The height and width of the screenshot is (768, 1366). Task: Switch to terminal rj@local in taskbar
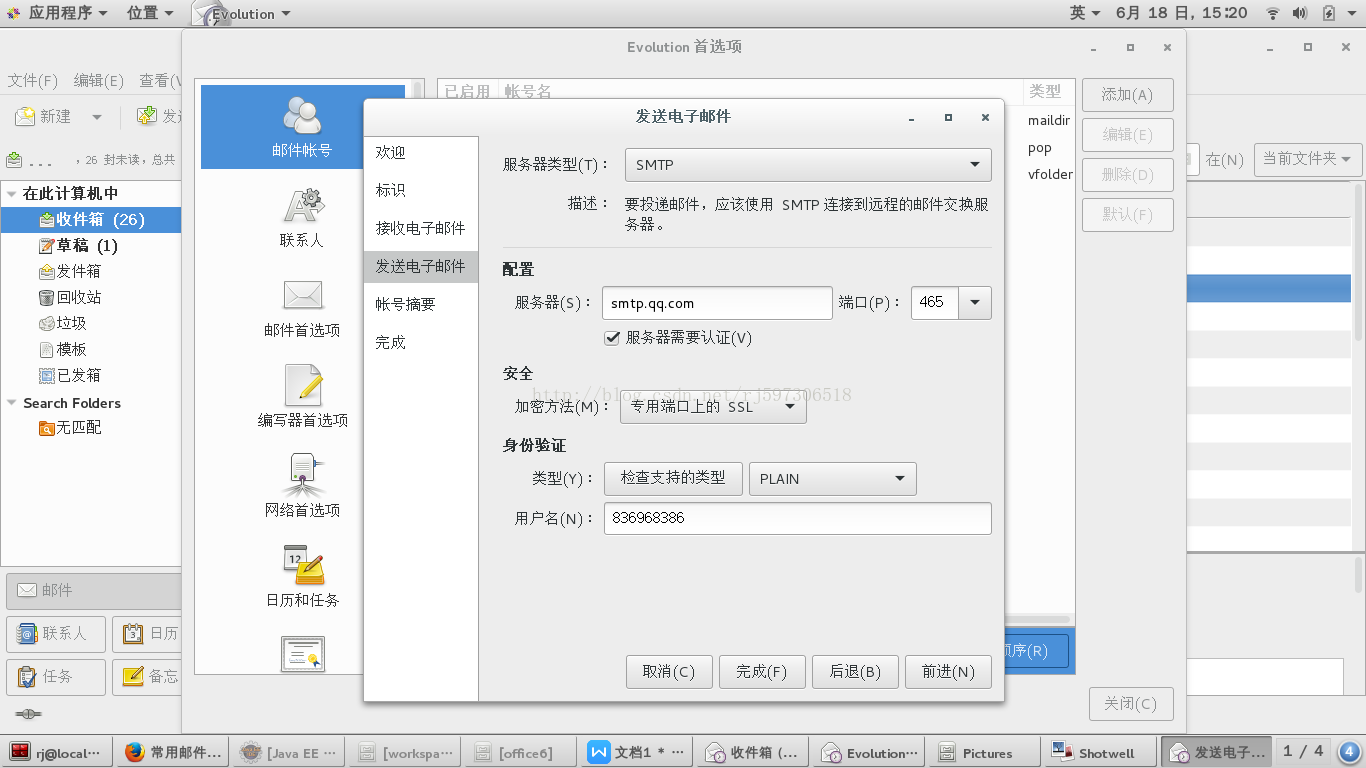pyautogui.click(x=58, y=753)
